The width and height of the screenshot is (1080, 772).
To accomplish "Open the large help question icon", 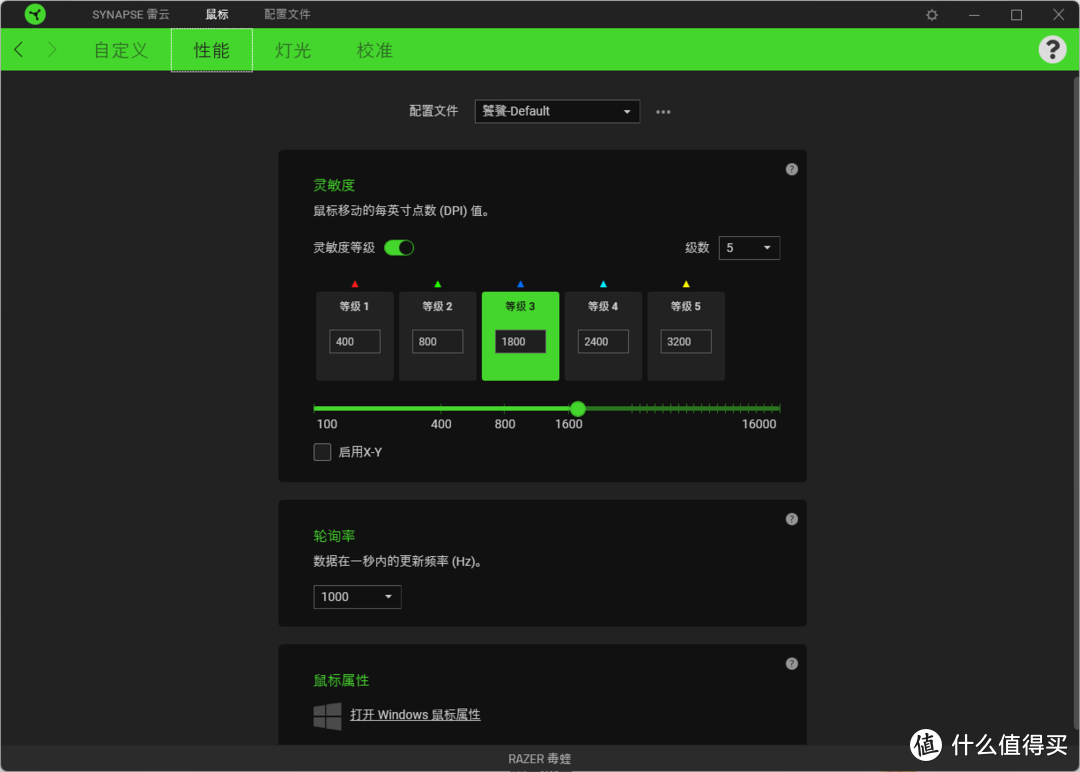I will click(x=1052, y=49).
